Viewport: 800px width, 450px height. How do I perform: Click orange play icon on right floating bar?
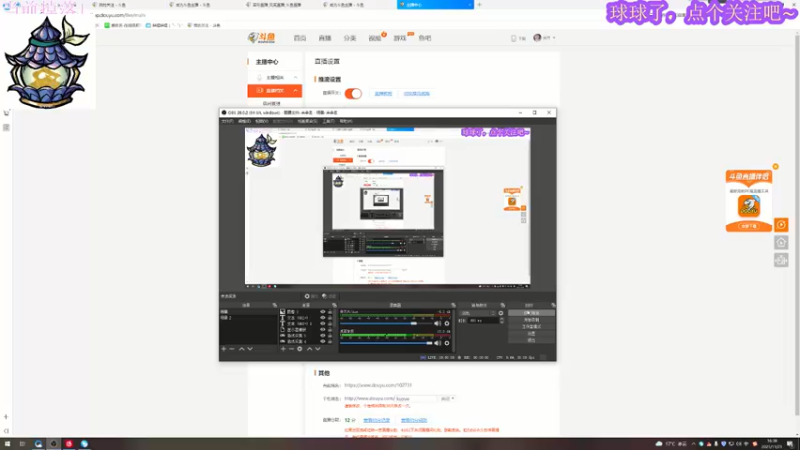[x=781, y=225]
